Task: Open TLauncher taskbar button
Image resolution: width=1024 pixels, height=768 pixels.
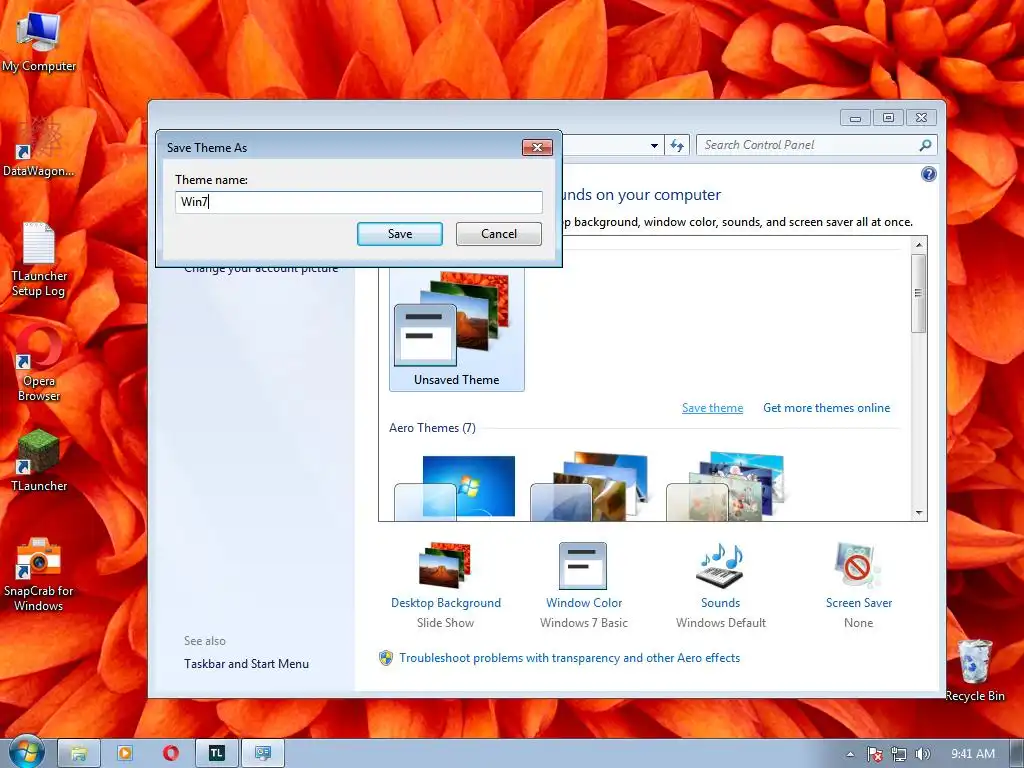Action: point(217,754)
